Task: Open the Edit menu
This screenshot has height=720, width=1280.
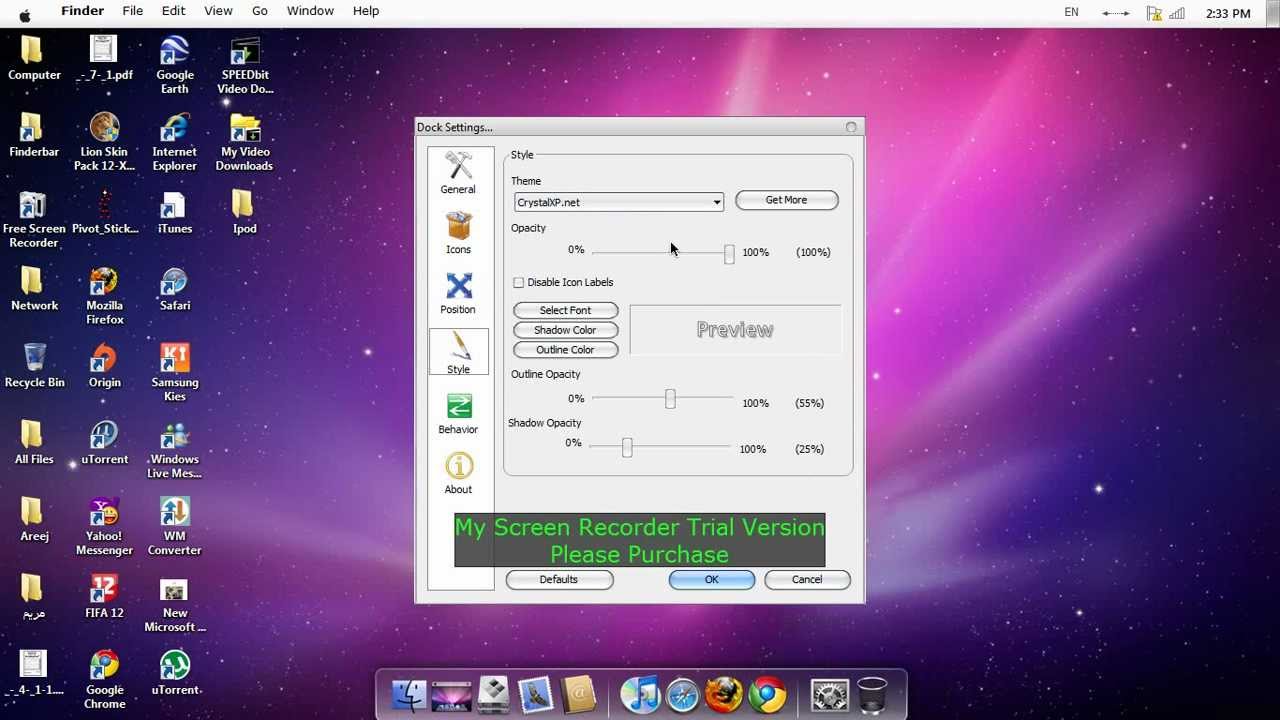Action: (x=173, y=11)
